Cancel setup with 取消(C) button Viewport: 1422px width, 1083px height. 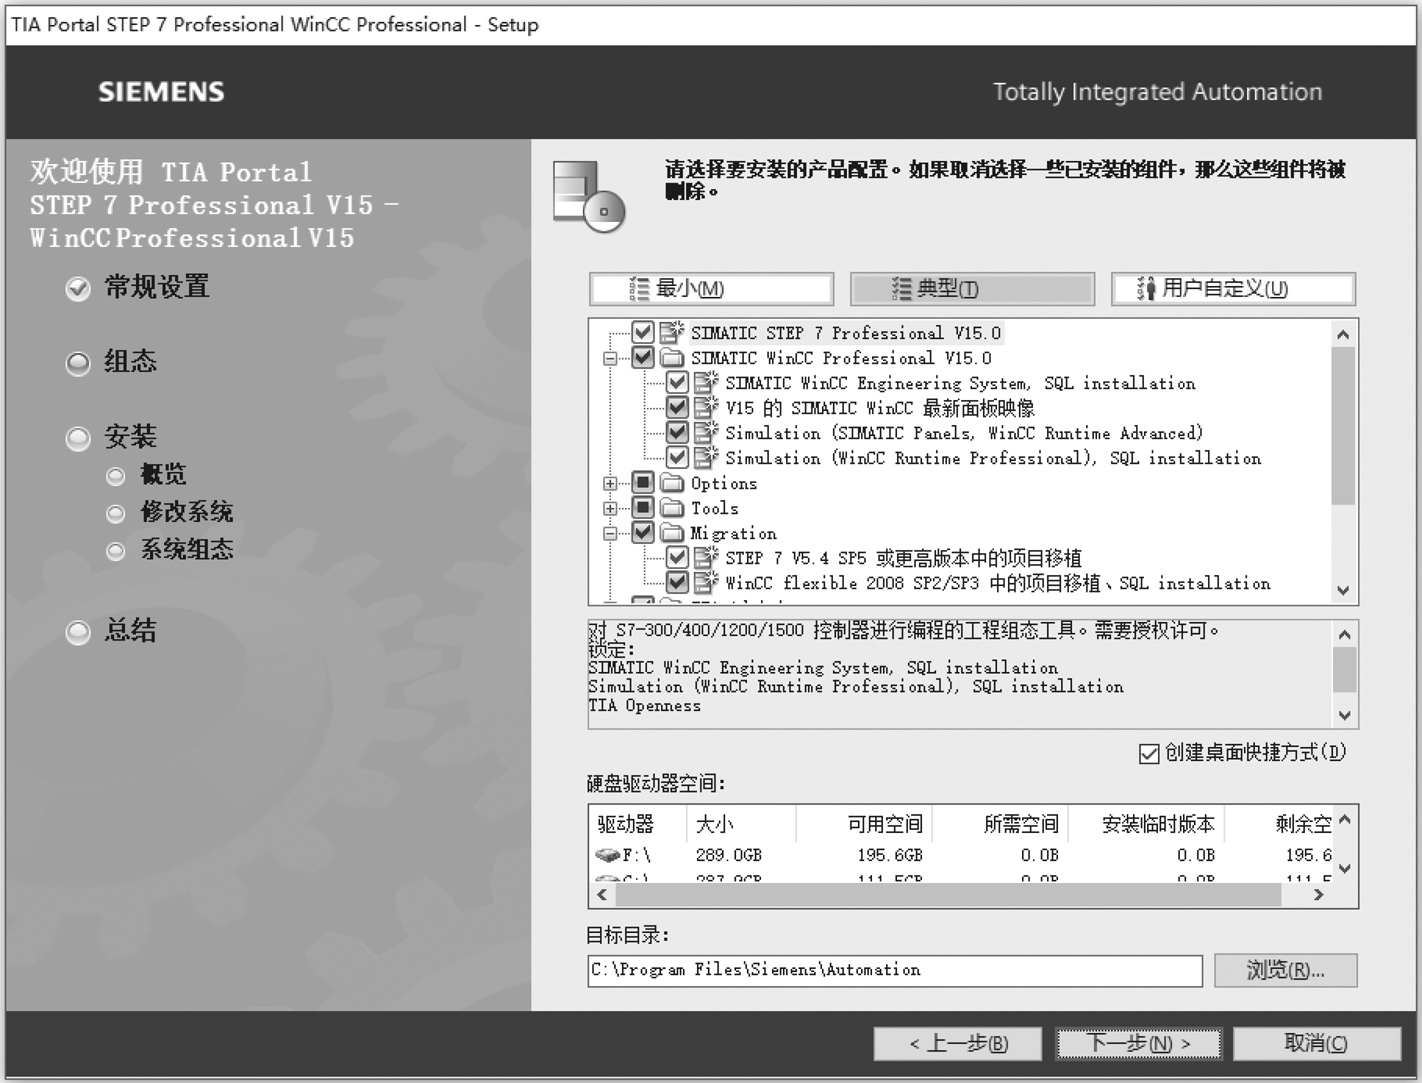[1316, 1044]
